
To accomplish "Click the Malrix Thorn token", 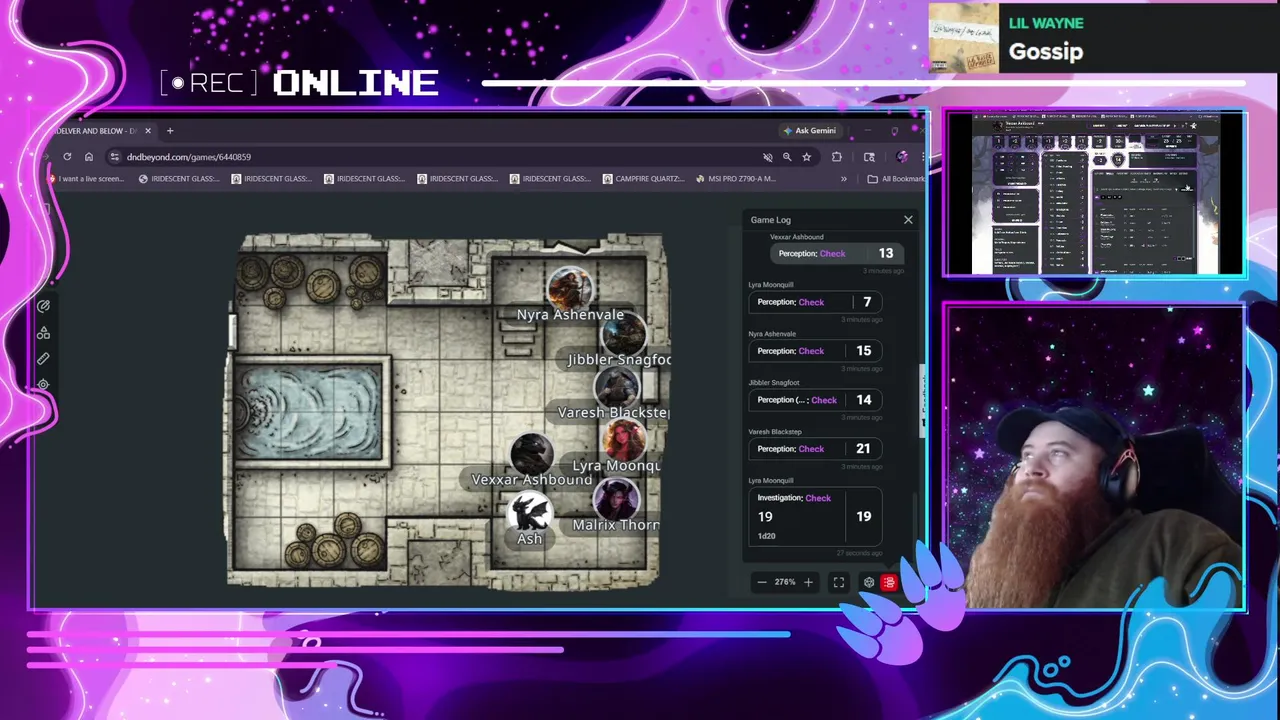I will coord(616,499).
